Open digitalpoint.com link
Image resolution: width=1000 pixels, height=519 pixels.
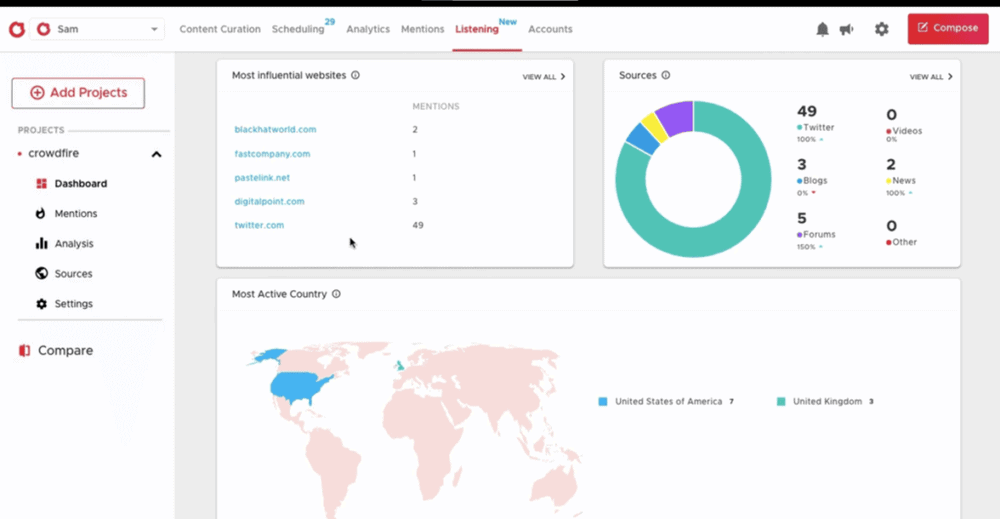pos(269,201)
